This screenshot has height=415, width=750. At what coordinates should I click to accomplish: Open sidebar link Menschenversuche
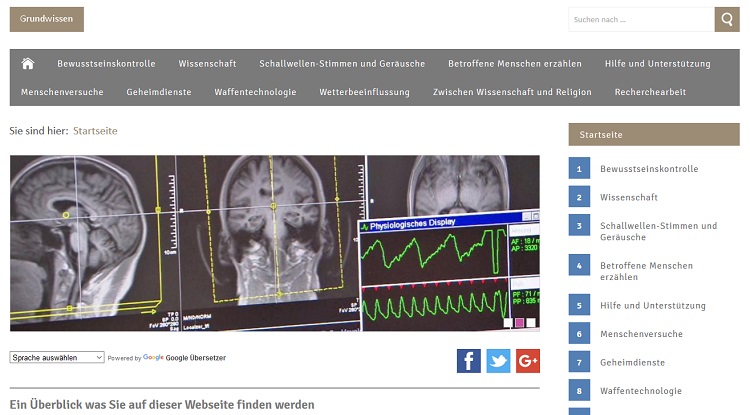point(641,334)
